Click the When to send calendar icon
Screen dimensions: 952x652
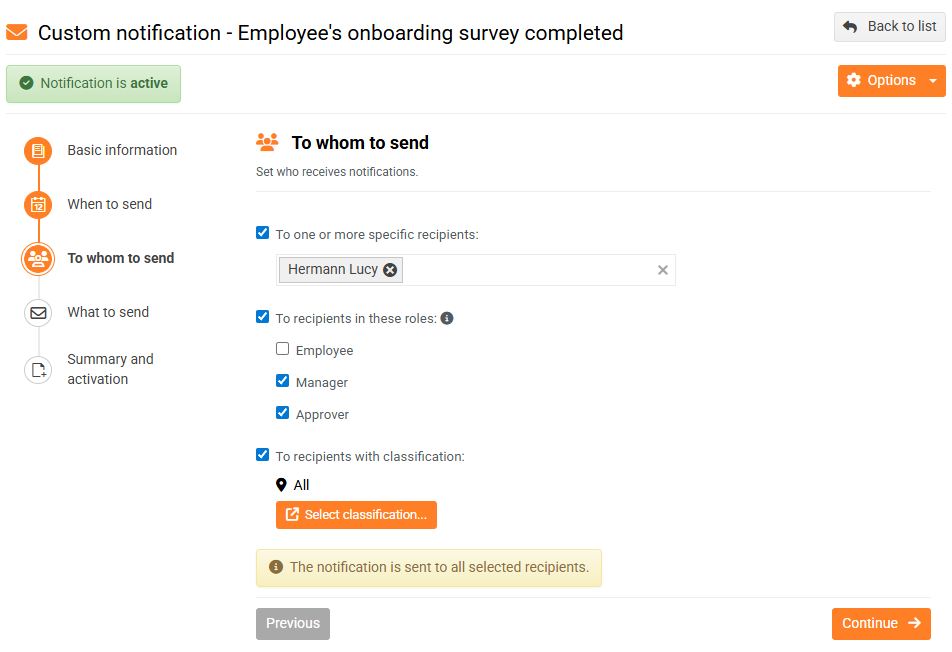[x=38, y=205]
